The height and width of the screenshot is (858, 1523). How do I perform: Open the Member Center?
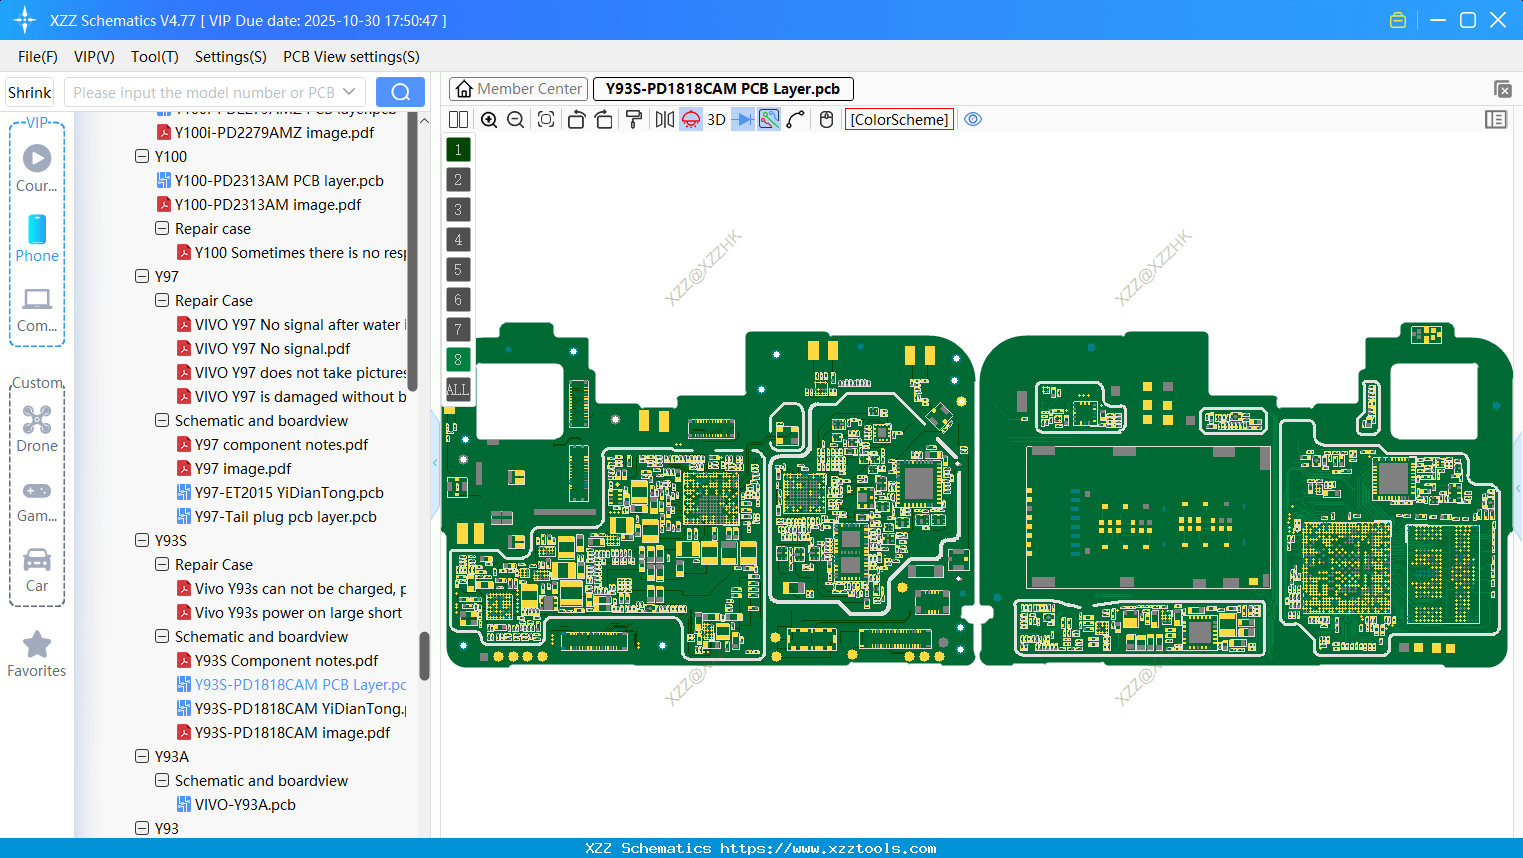point(517,88)
